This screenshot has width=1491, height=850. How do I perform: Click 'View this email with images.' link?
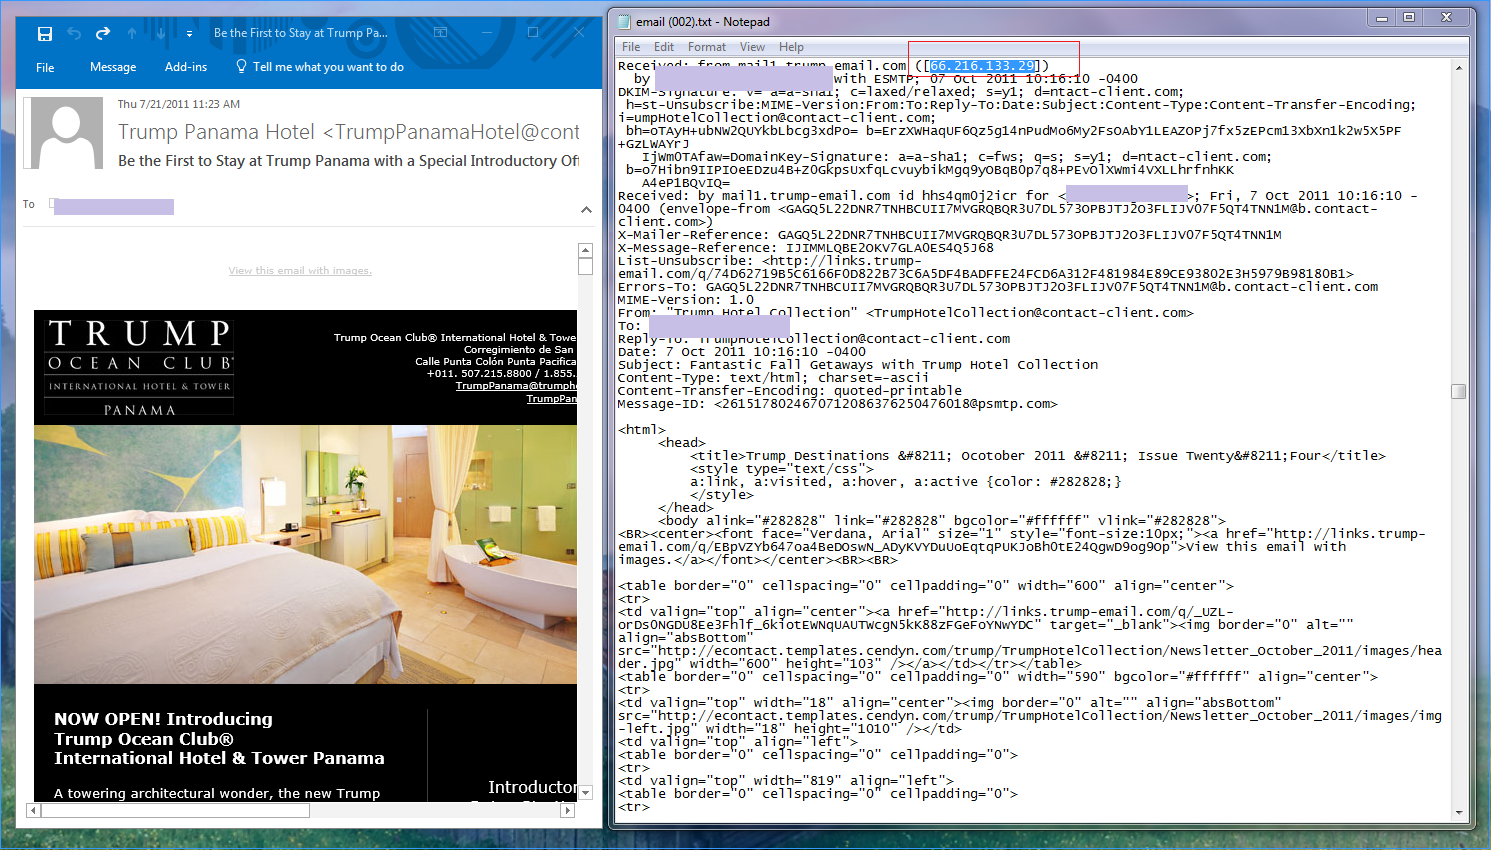[x=300, y=271]
